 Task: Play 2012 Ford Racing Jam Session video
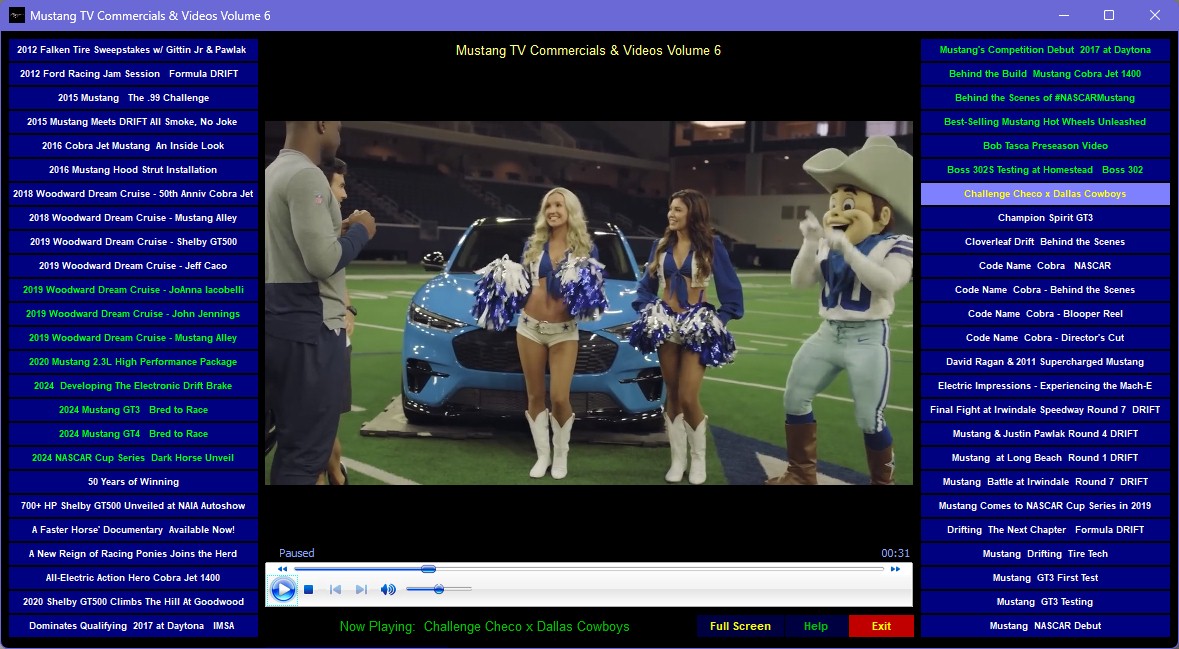click(x=133, y=74)
